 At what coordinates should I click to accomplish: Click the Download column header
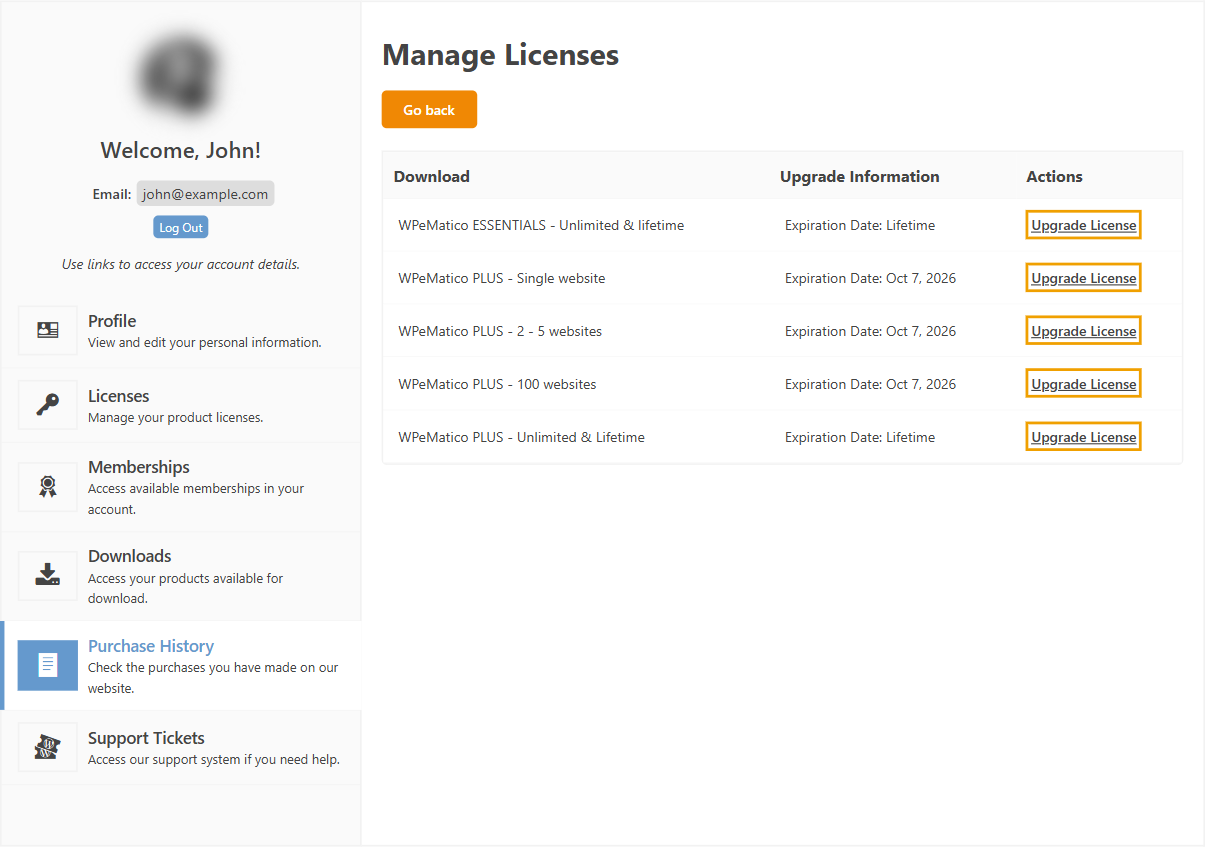pos(431,176)
